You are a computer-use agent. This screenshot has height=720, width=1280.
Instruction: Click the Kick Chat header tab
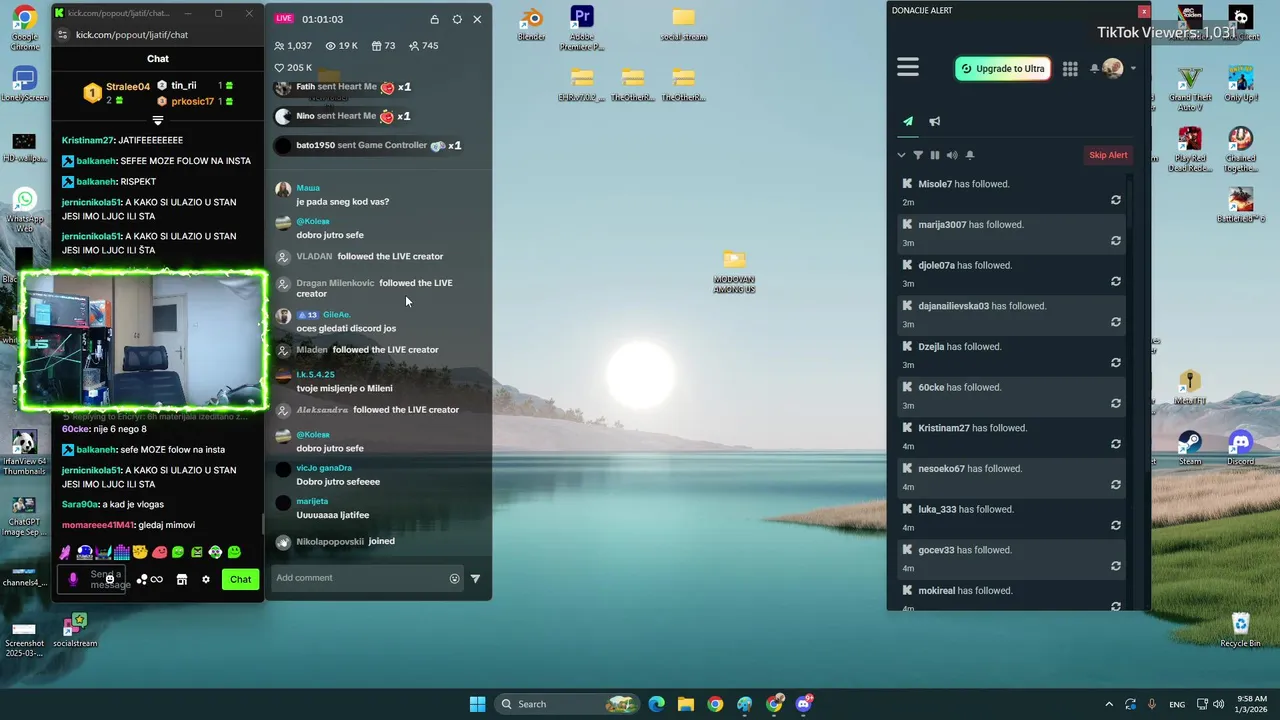[158, 58]
